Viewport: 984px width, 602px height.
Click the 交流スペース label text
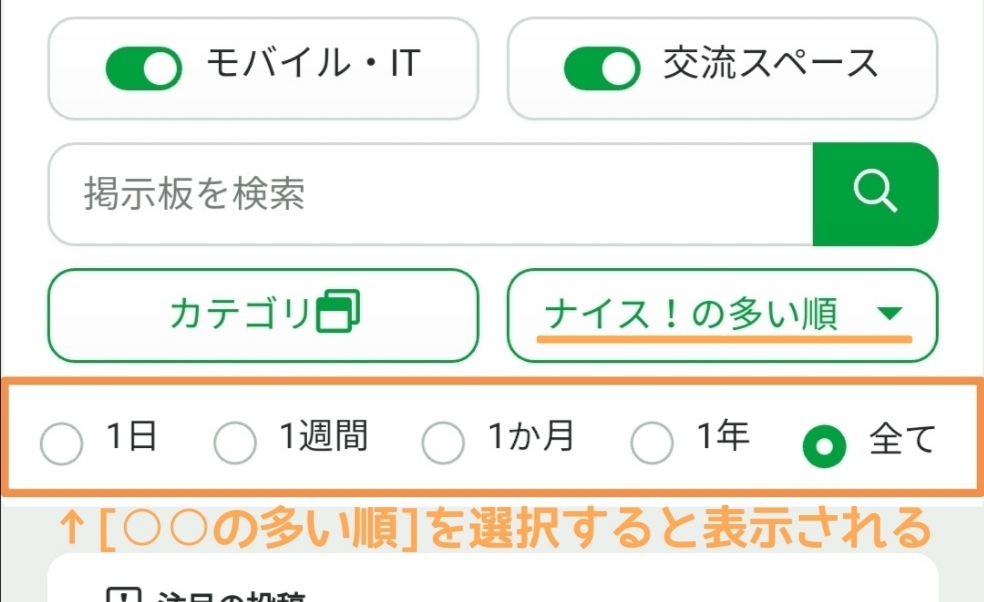(771, 65)
